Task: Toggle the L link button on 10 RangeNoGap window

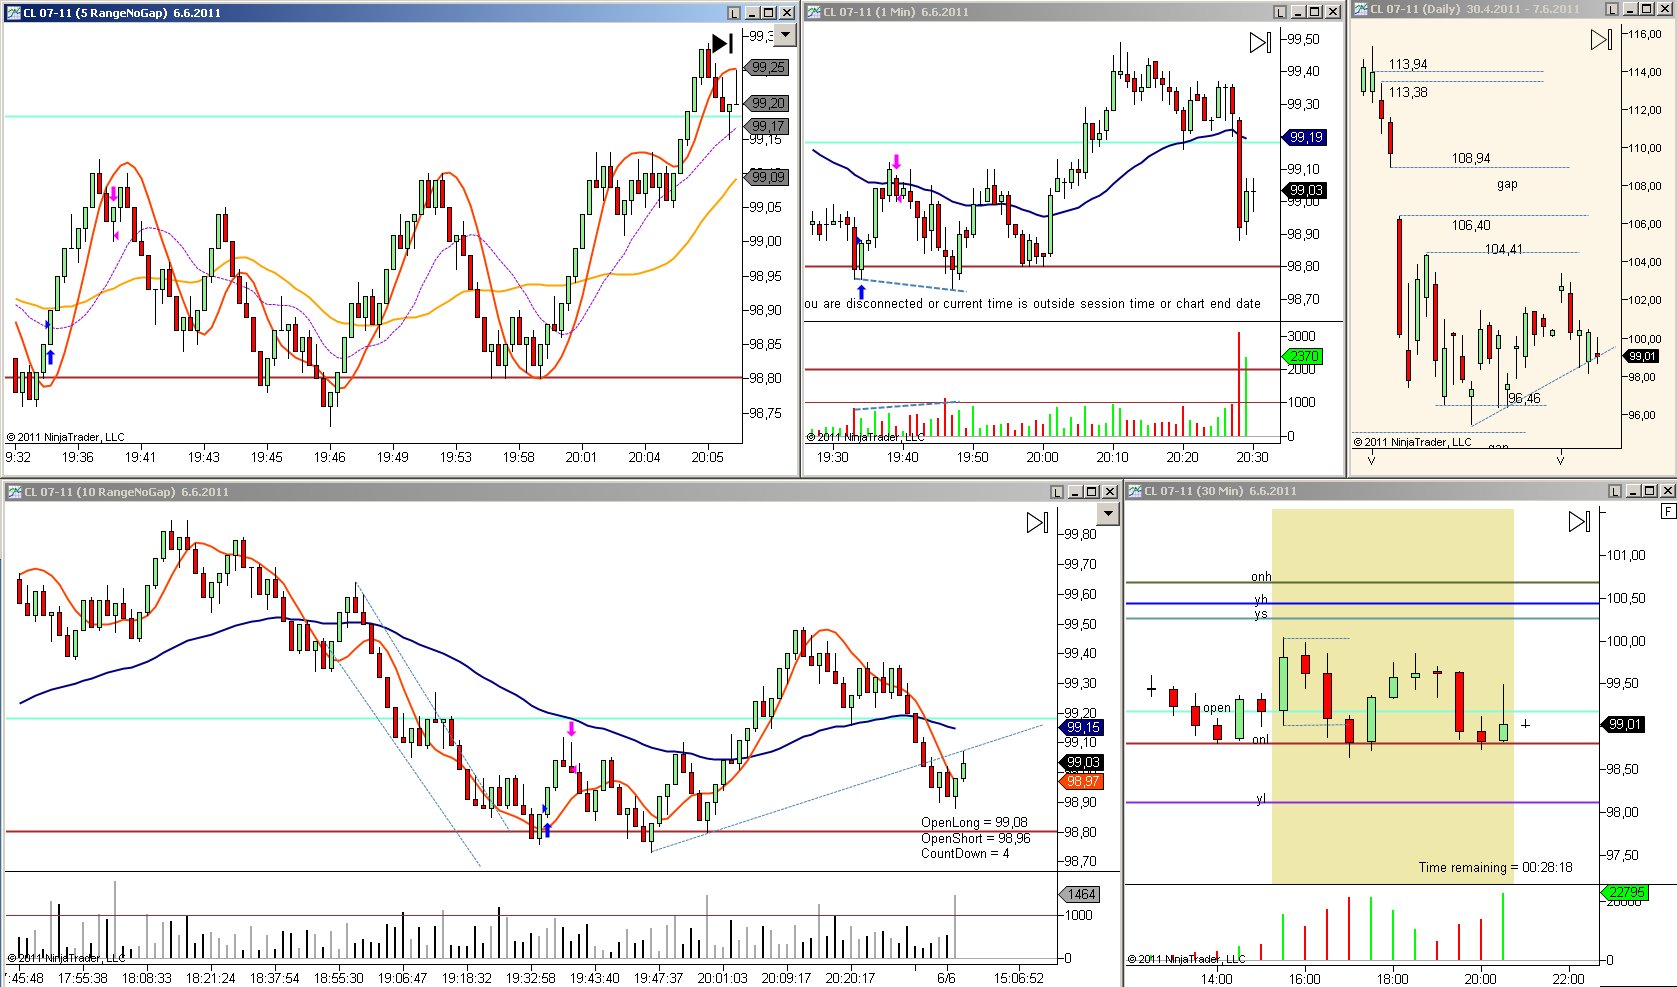Action: [1056, 492]
